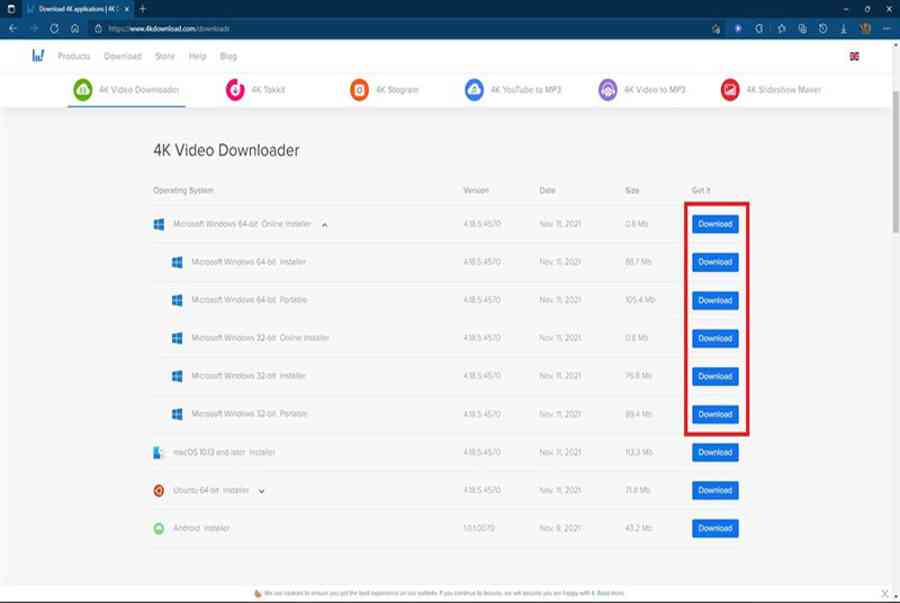
Task: Click the 4K YouTube to MP3 icon
Action: (474, 90)
